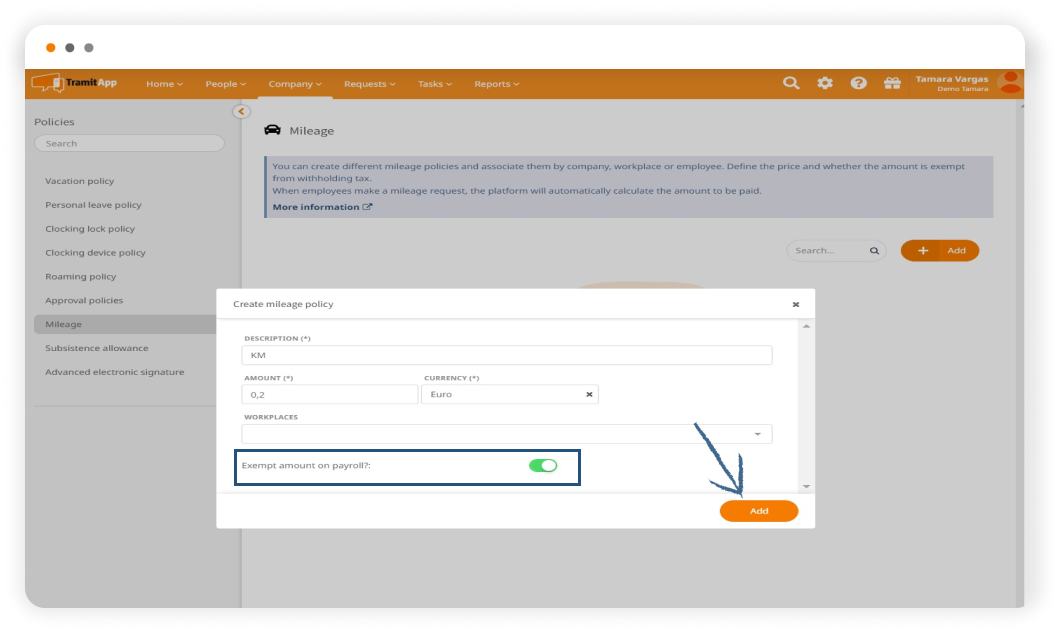Screen dimensions: 1061x633
Task: Expand the Workplaces dropdown
Action: (757, 434)
